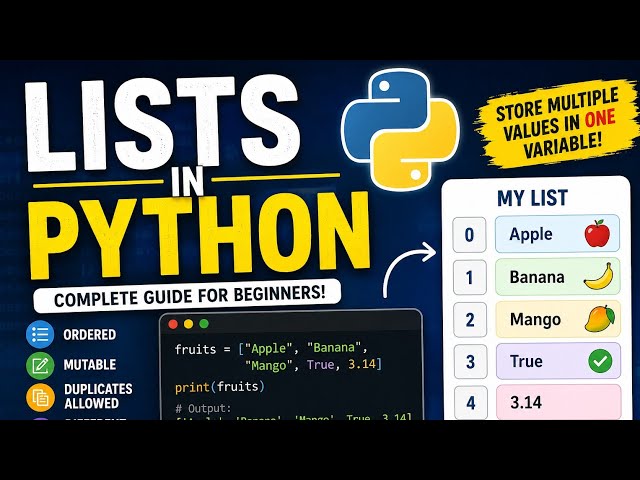Click the word IN between titles

(187, 182)
